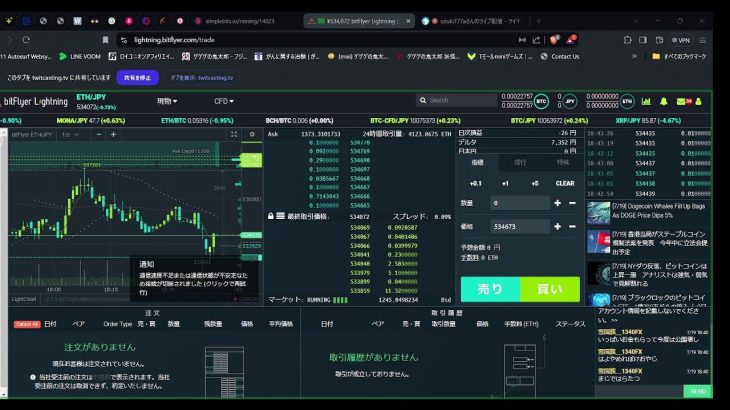Click the lock icon beside last traded price

(x=270, y=216)
